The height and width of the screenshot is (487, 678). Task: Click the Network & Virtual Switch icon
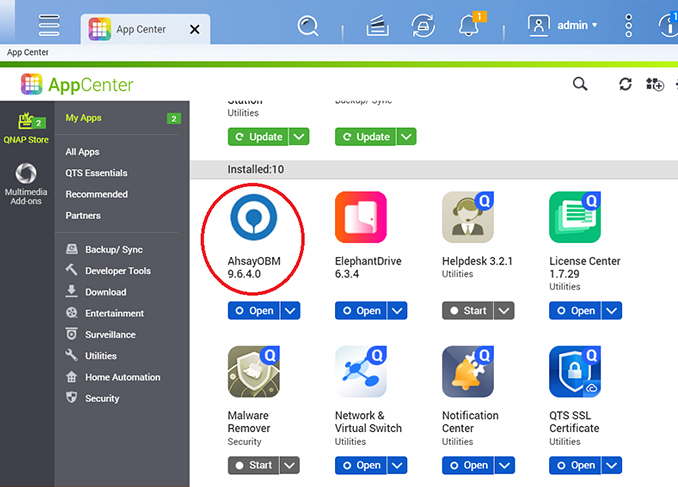click(x=361, y=372)
